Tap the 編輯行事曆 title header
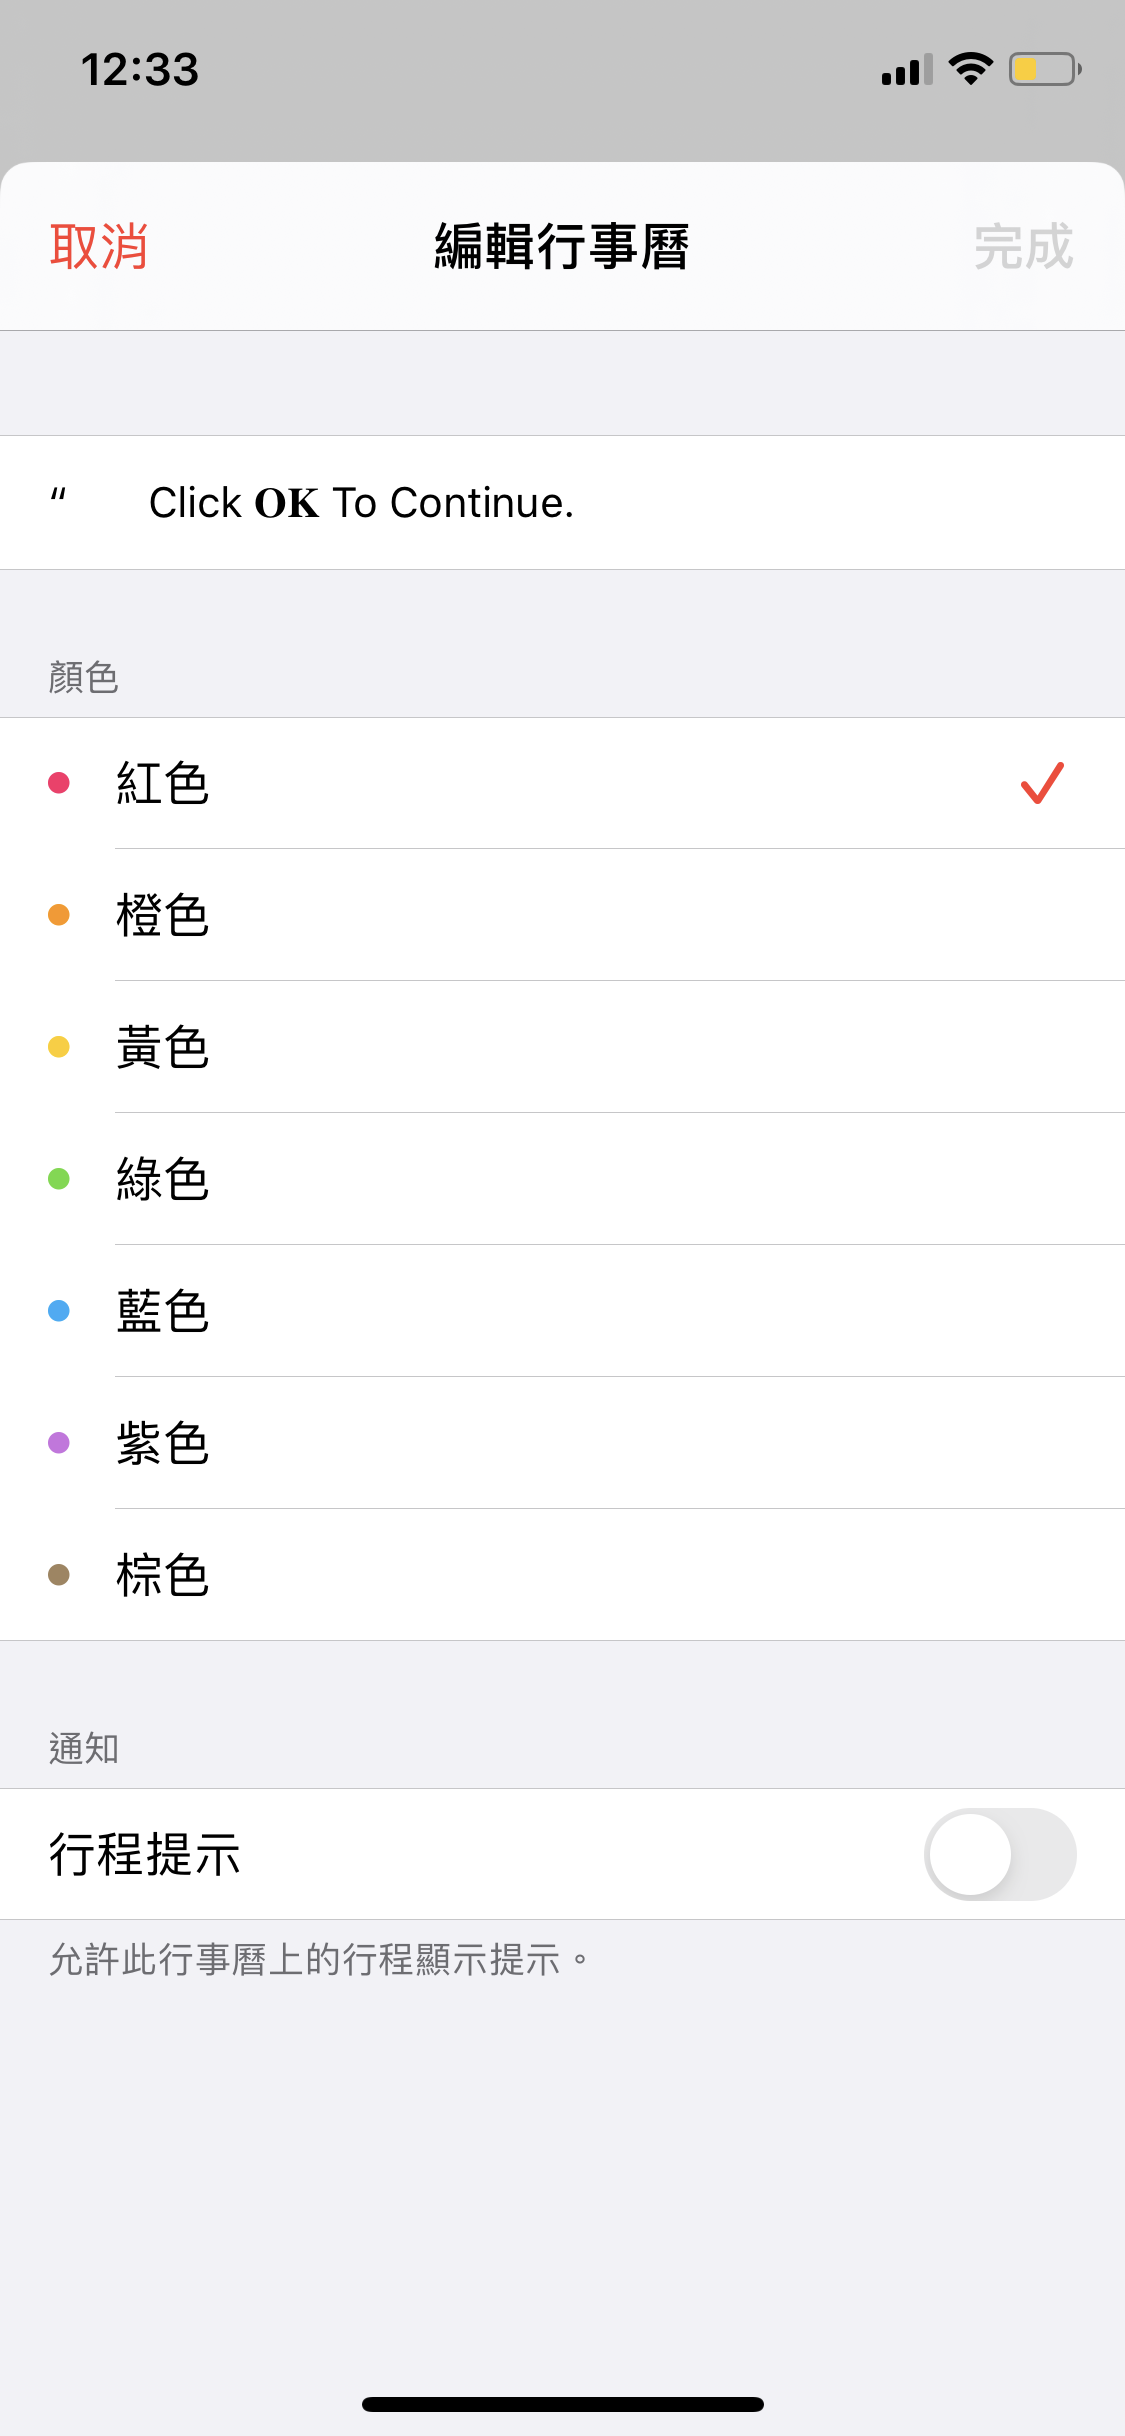The width and height of the screenshot is (1125, 2436). (x=562, y=247)
